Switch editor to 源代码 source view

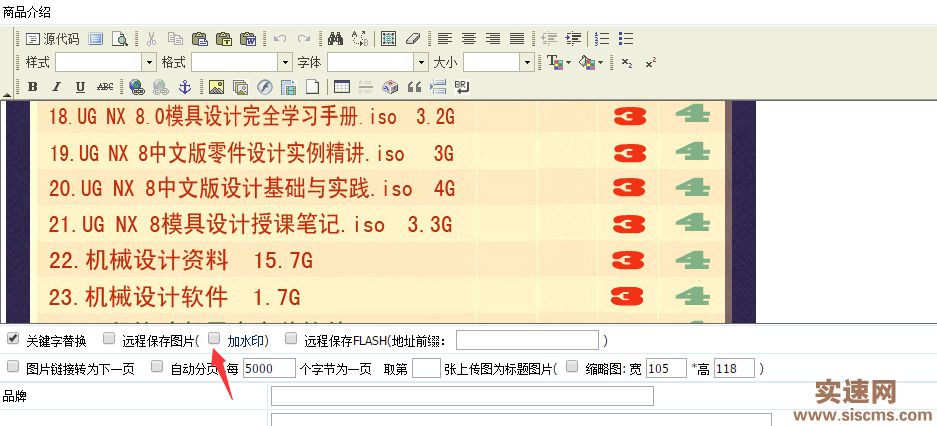point(53,39)
